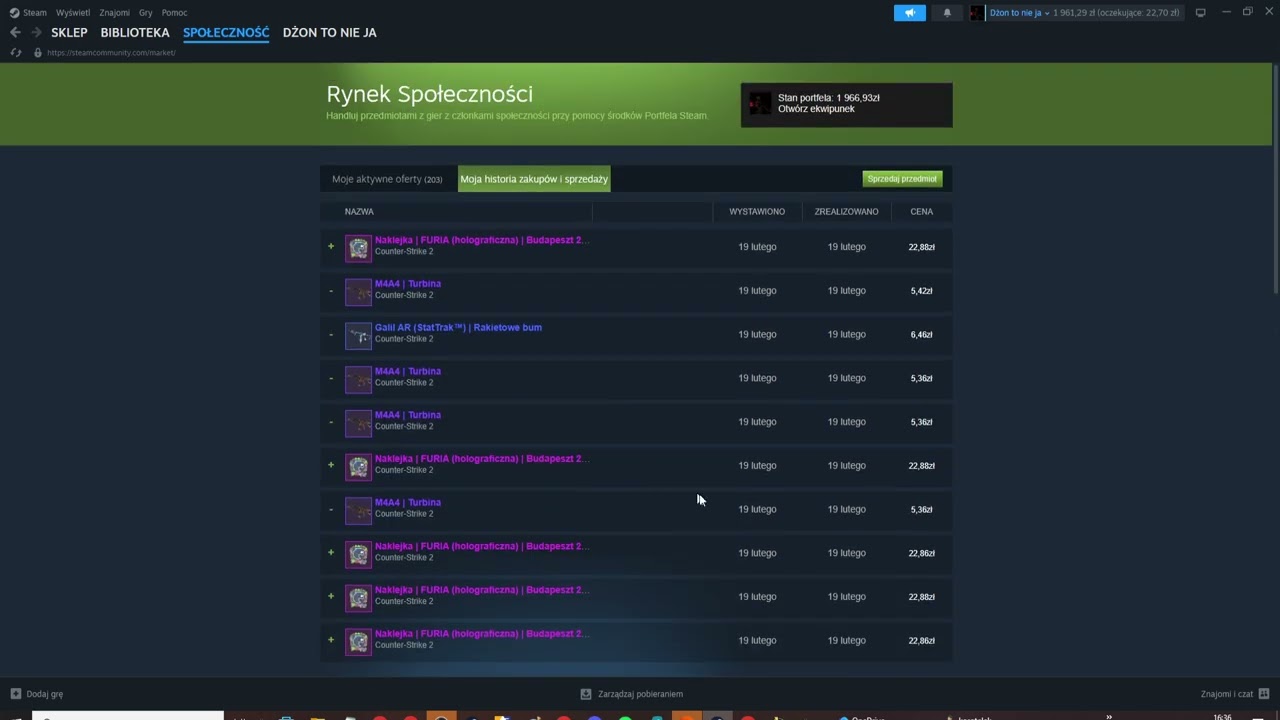Switch to the Moje aktywne oferty (203) tab
1280x720 pixels.
point(387,179)
